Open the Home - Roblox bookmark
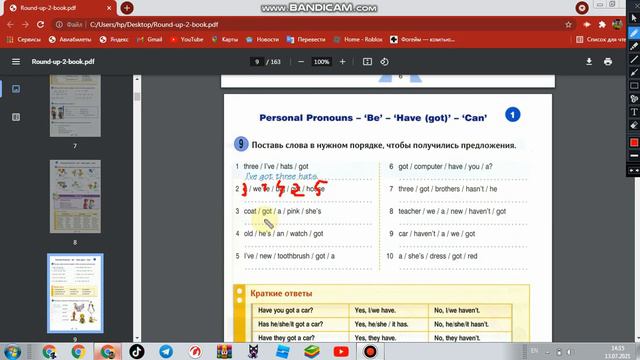Image resolution: width=640 pixels, height=360 pixels. [x=358, y=40]
